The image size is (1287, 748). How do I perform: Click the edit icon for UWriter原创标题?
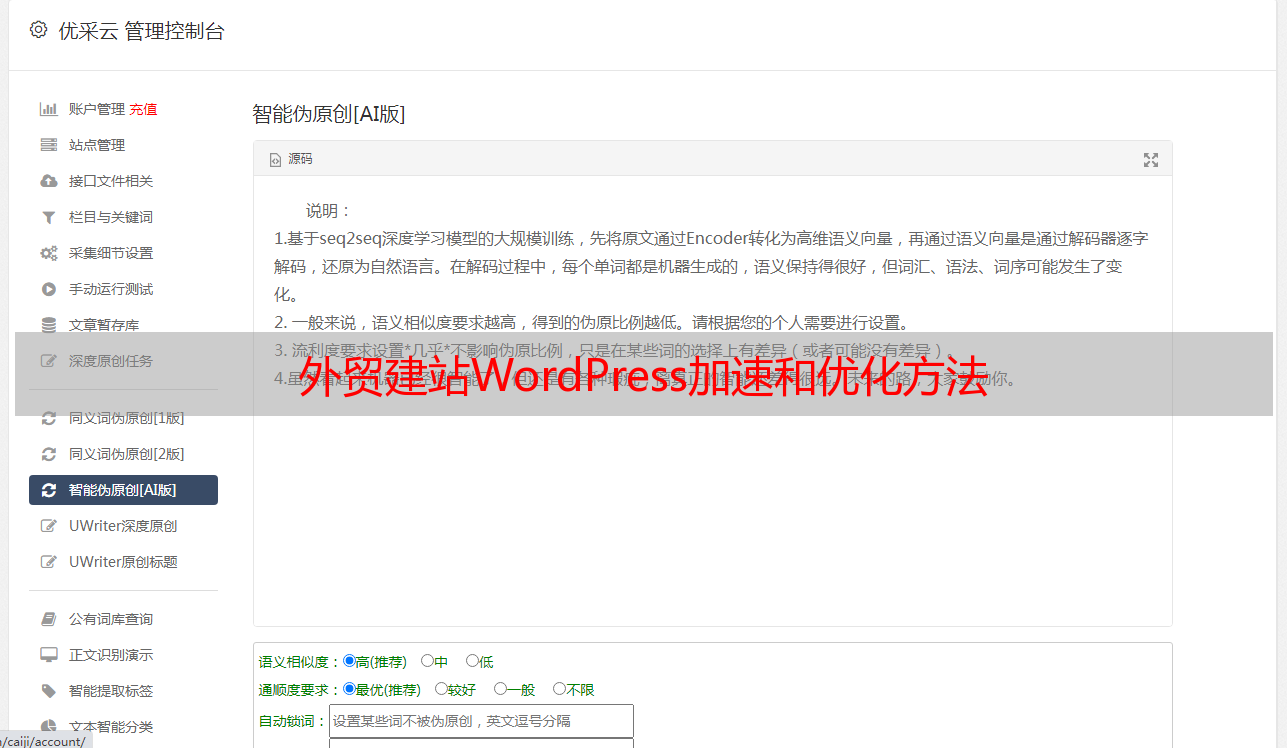click(48, 562)
